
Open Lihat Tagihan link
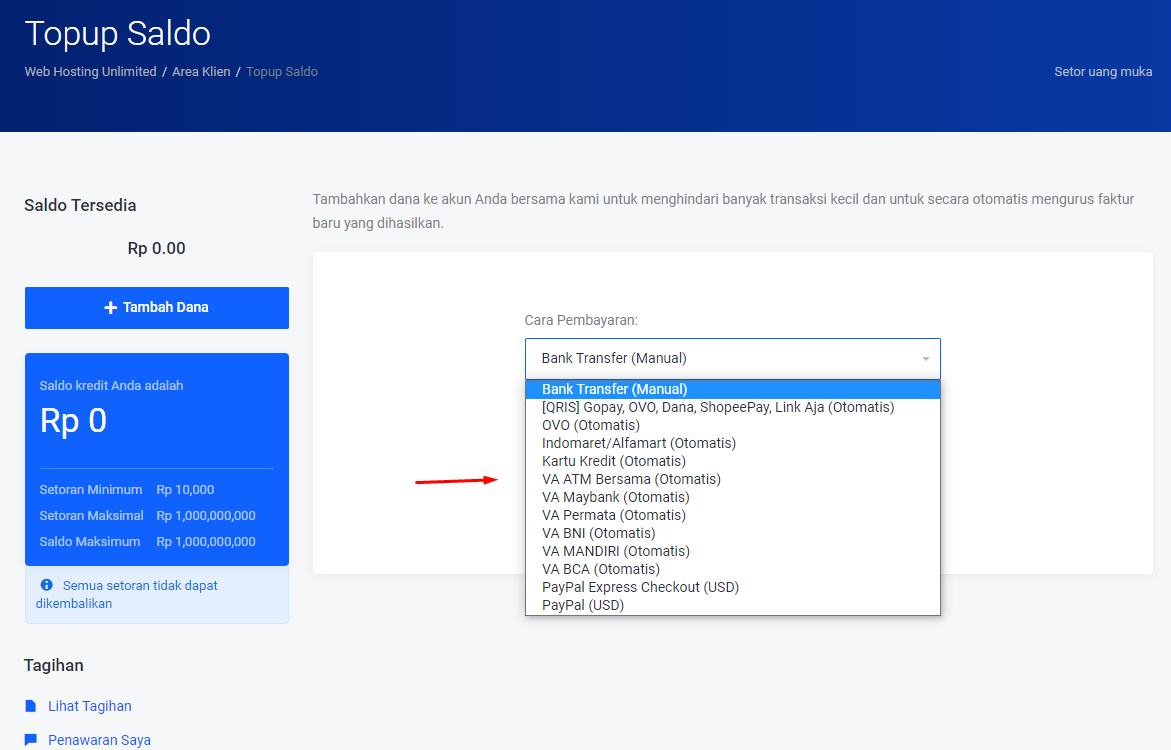89,706
